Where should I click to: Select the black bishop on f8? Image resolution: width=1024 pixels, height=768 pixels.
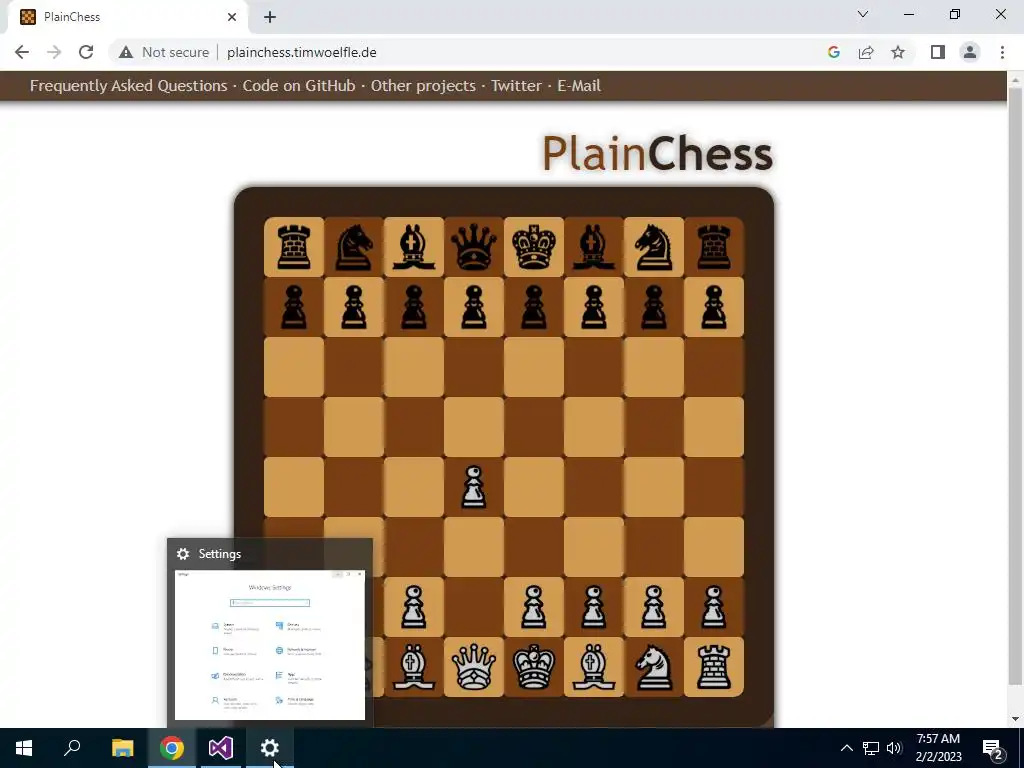click(x=594, y=247)
